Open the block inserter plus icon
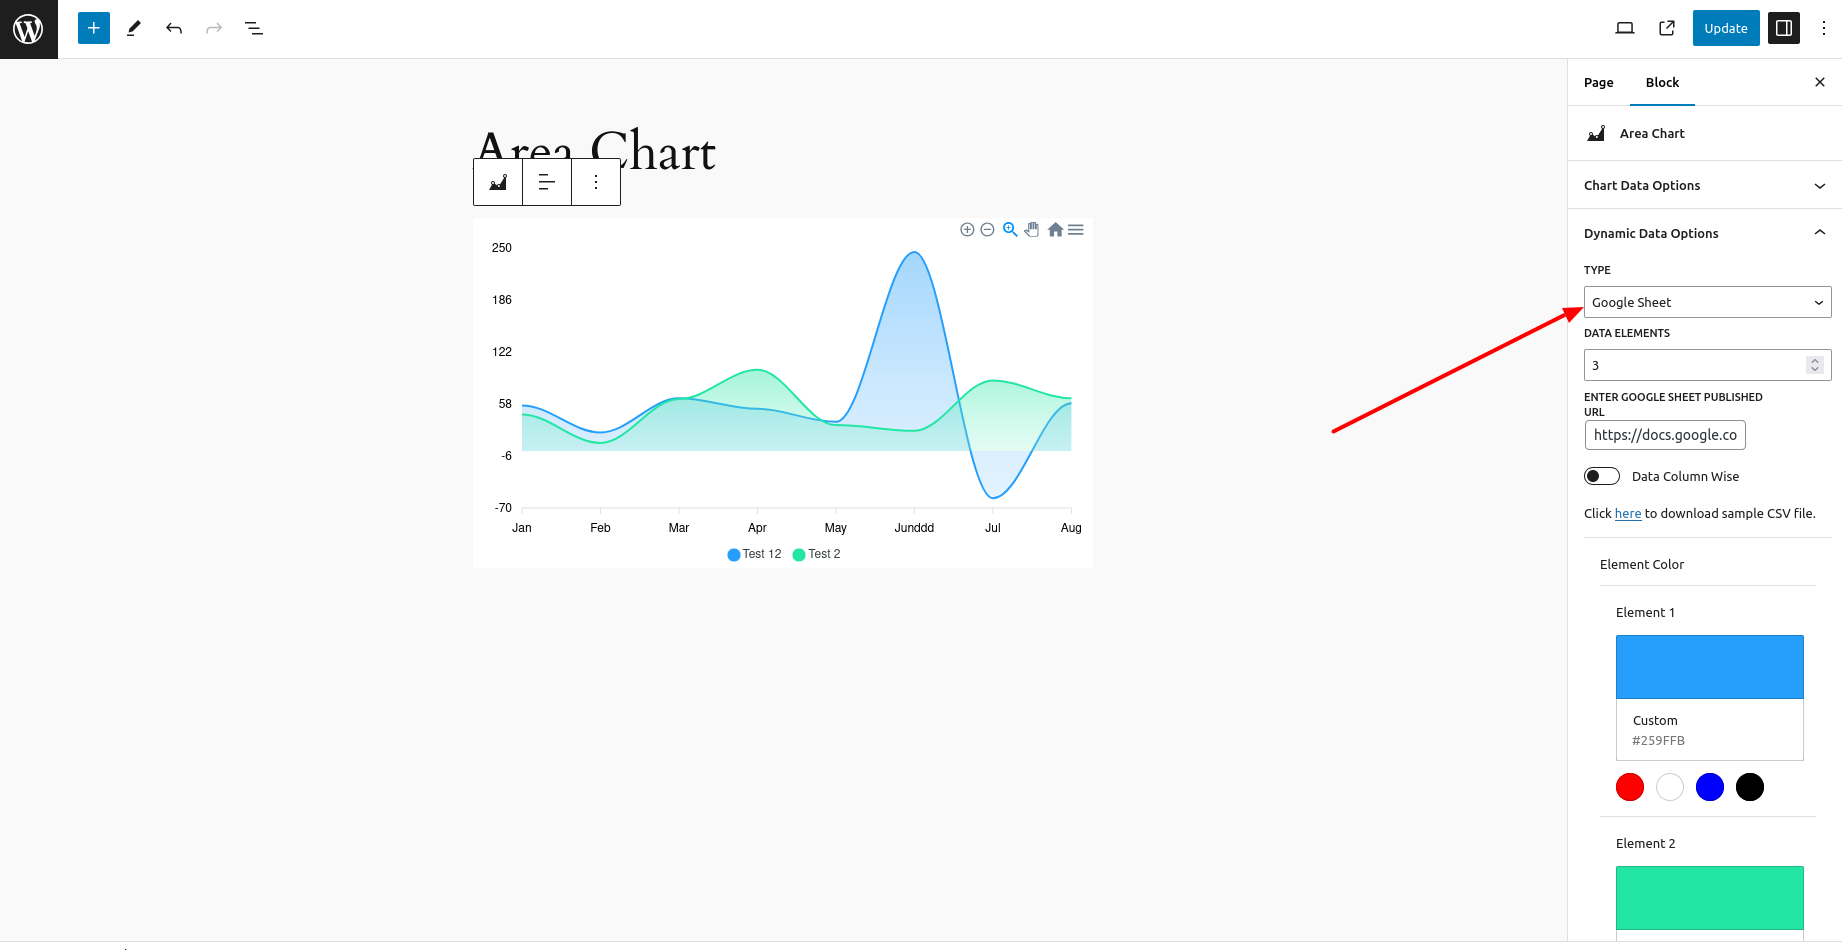Viewport: 1842px width, 950px height. coord(93,28)
